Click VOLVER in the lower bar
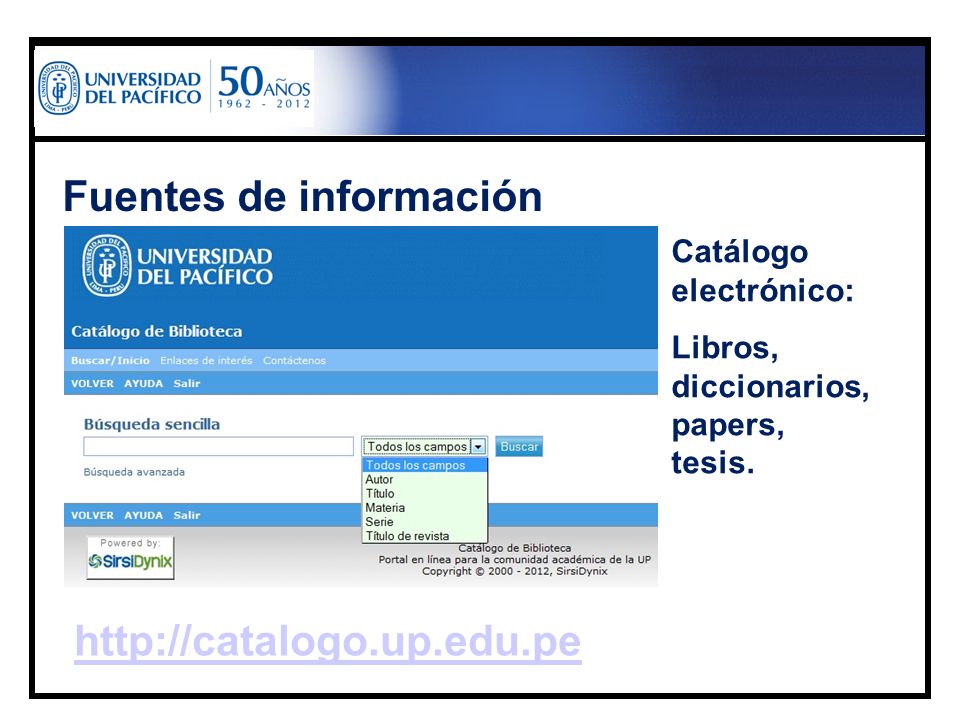960x720 pixels. pos(92,516)
